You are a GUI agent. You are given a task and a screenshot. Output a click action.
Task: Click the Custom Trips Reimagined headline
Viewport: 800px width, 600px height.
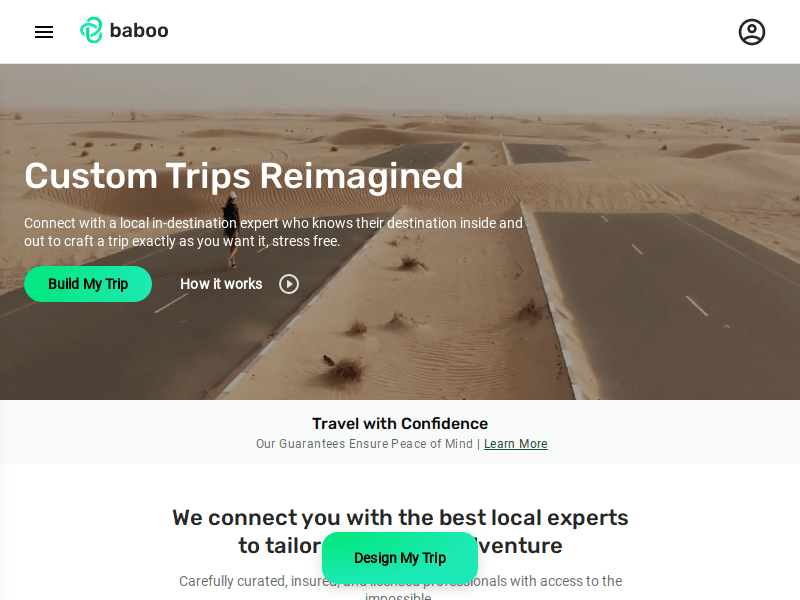244,176
